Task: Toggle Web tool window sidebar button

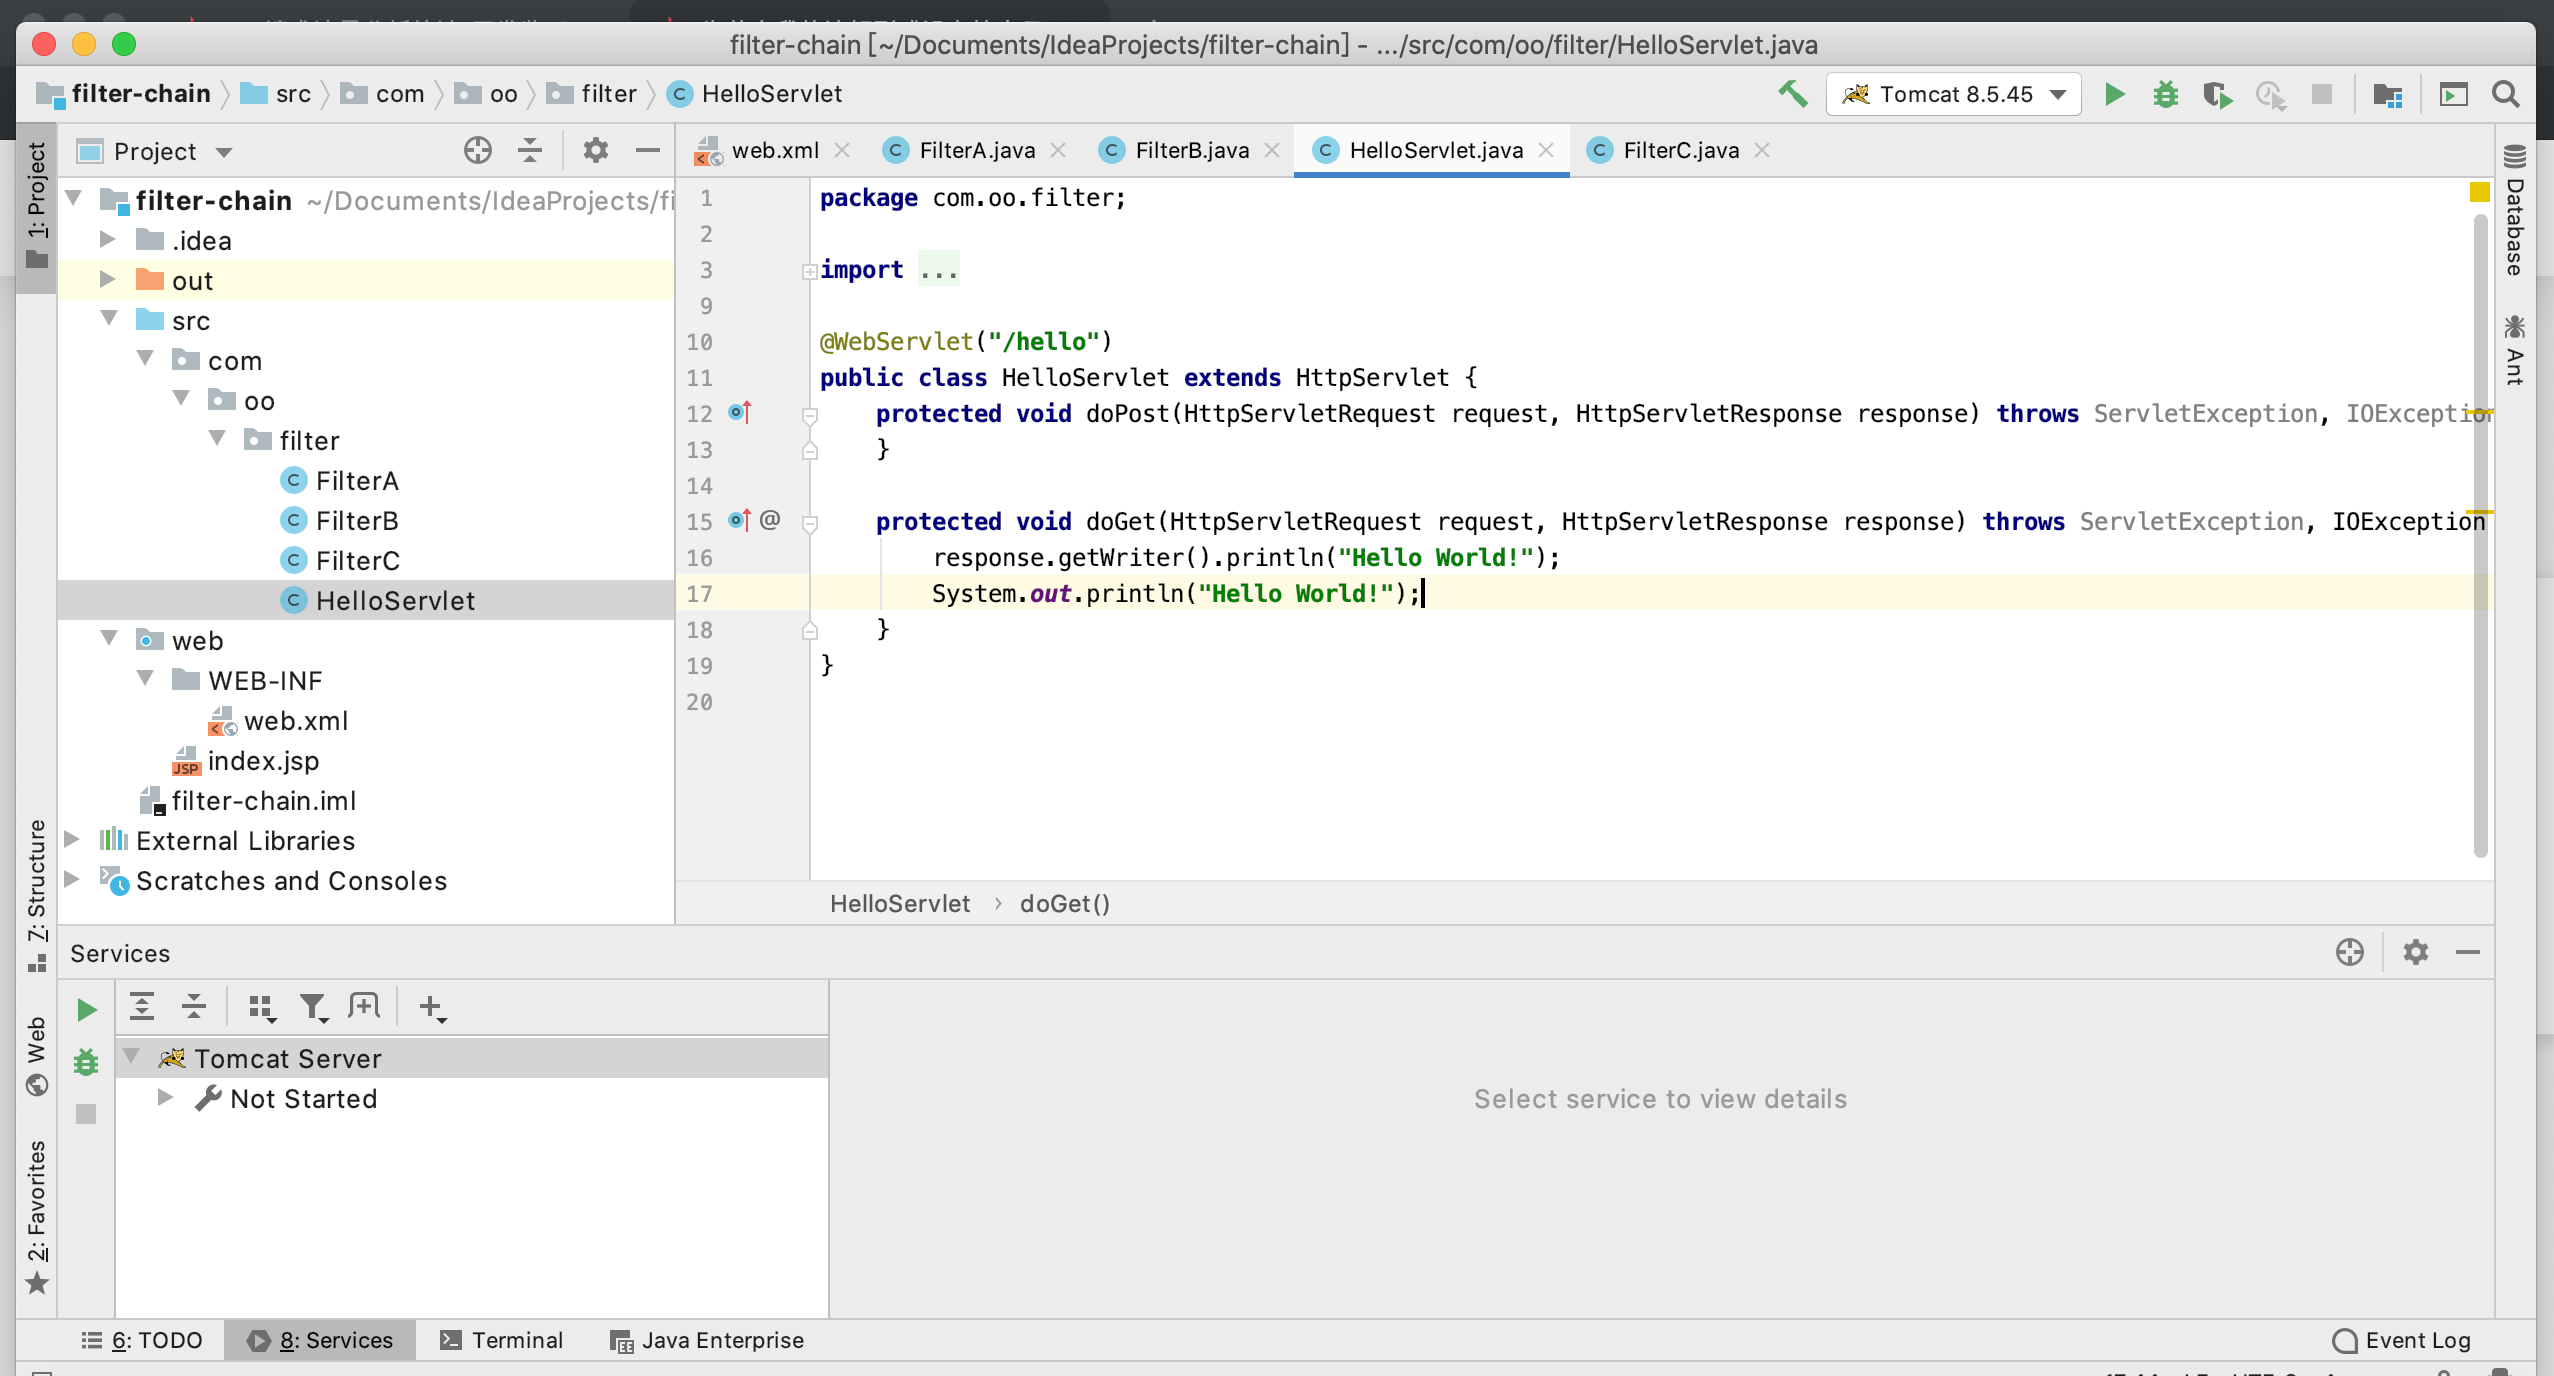Action: 36,1056
